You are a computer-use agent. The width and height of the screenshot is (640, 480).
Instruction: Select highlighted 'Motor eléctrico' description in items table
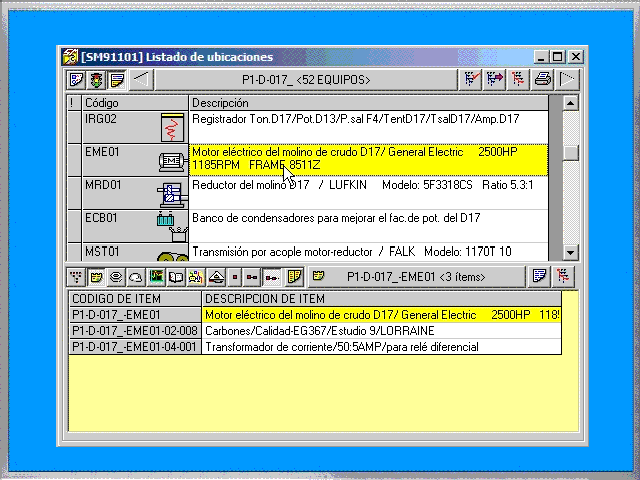pos(381,315)
